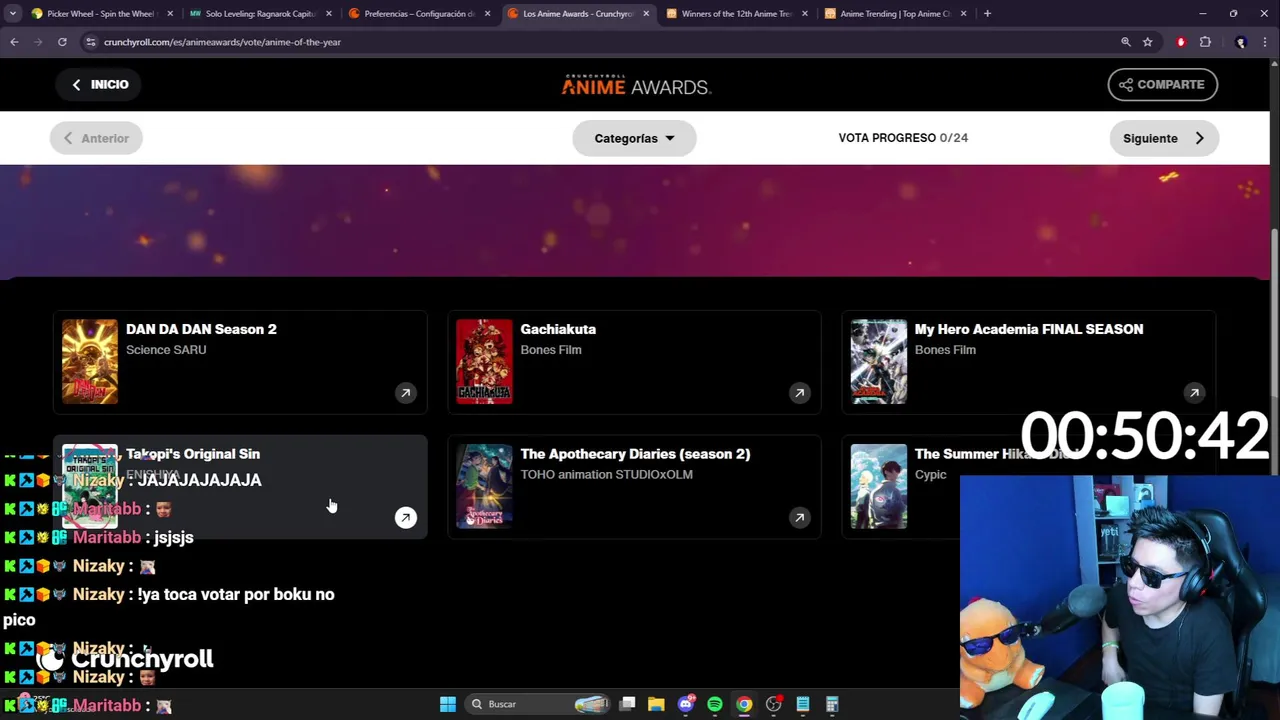Open Notepad from the taskbar
Image resolution: width=1280 pixels, height=720 pixels.
802,704
